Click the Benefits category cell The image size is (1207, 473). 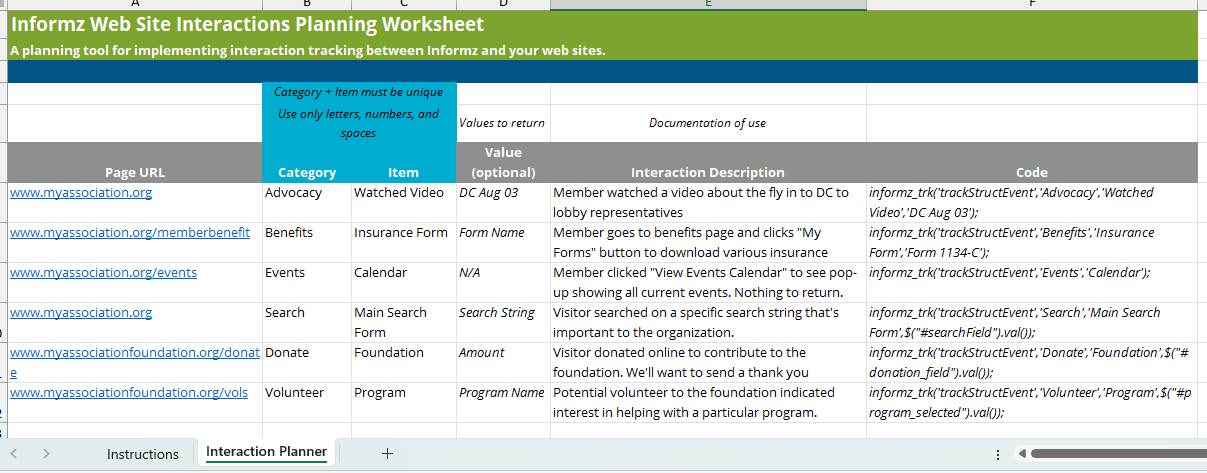coord(307,242)
